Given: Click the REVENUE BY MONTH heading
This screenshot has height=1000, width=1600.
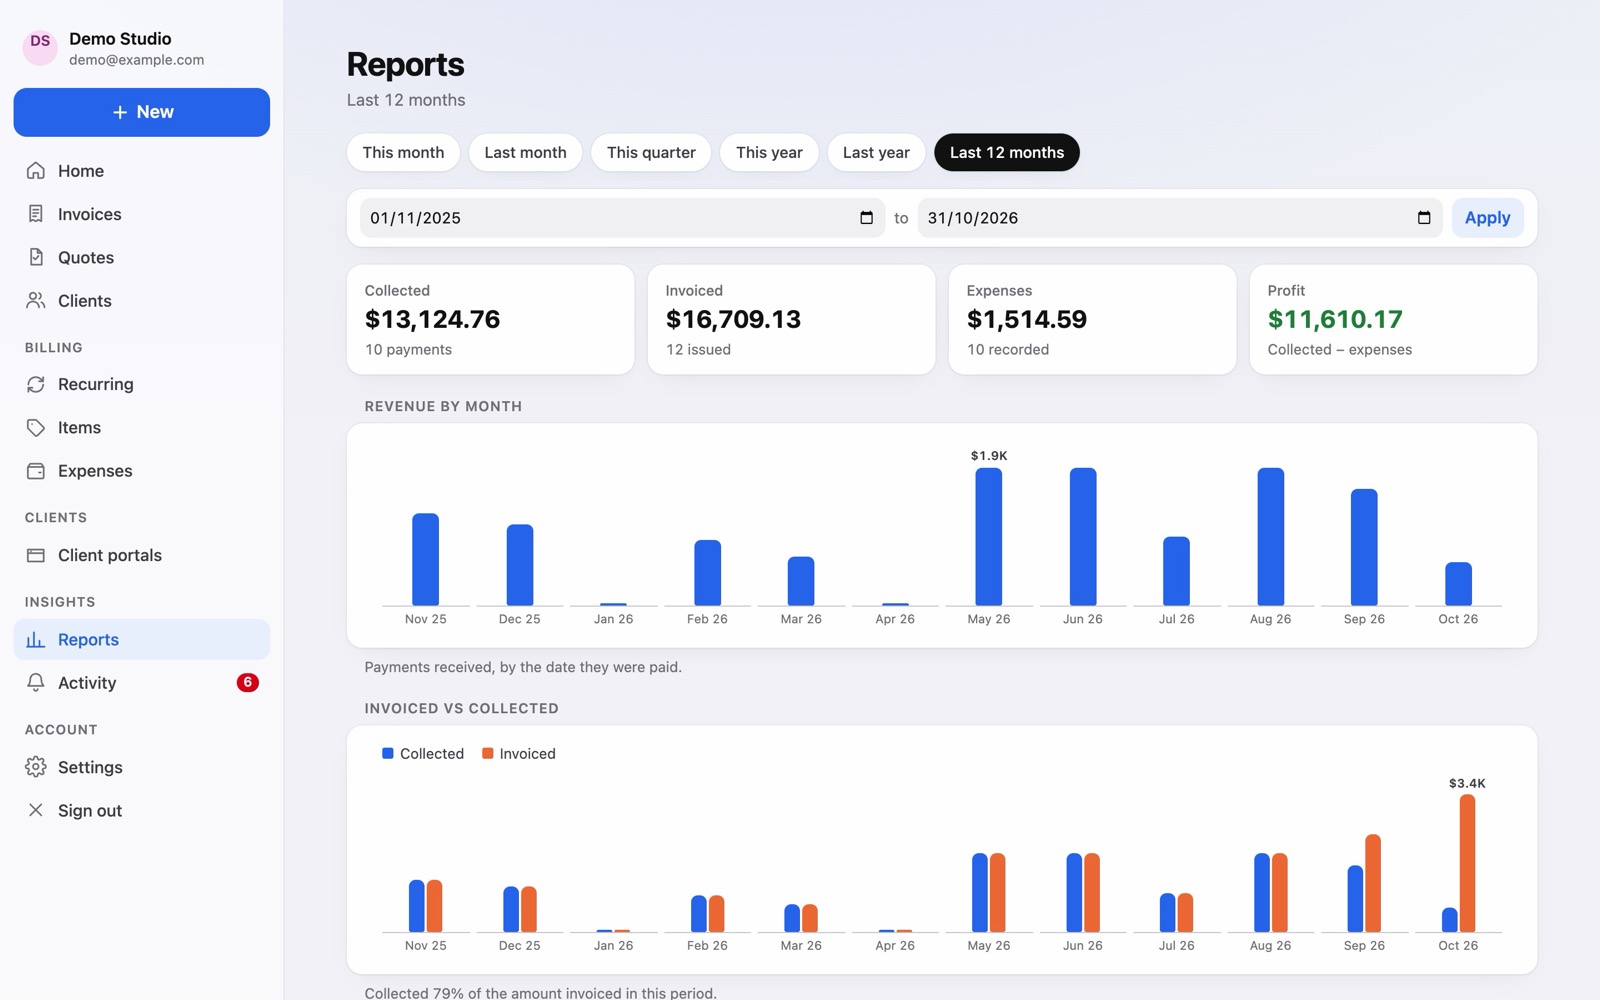Looking at the screenshot, I should click(x=443, y=406).
